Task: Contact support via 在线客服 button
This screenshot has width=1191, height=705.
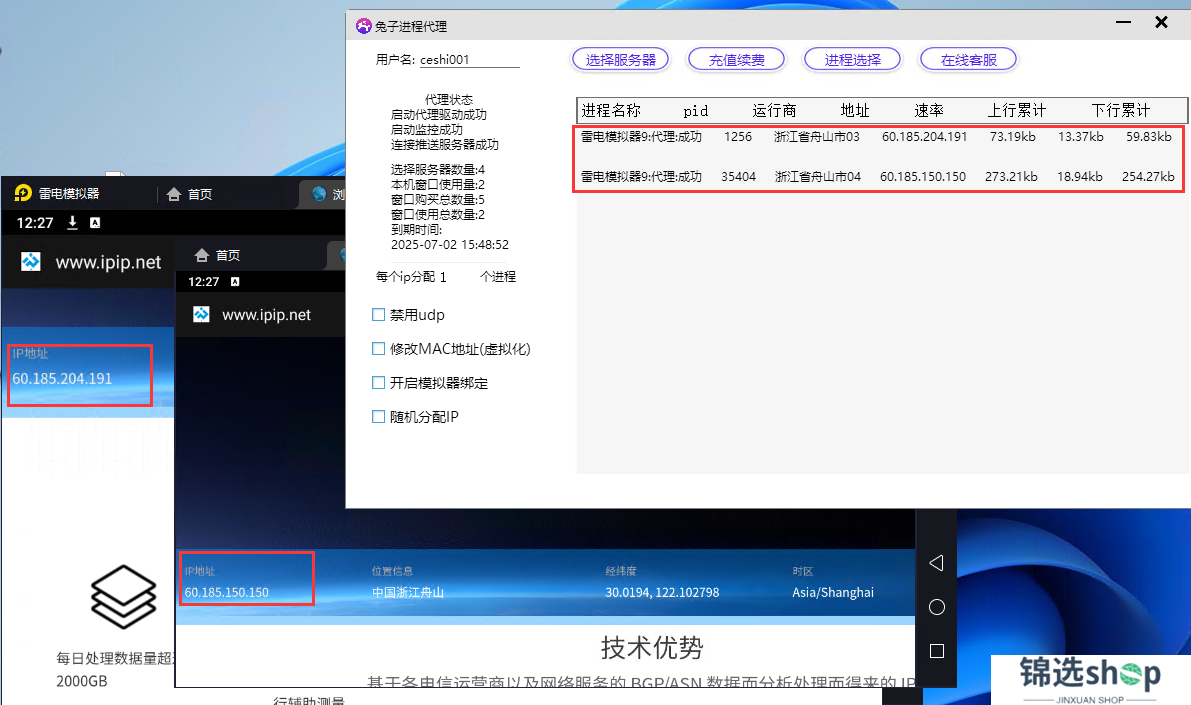Action: coord(968,59)
